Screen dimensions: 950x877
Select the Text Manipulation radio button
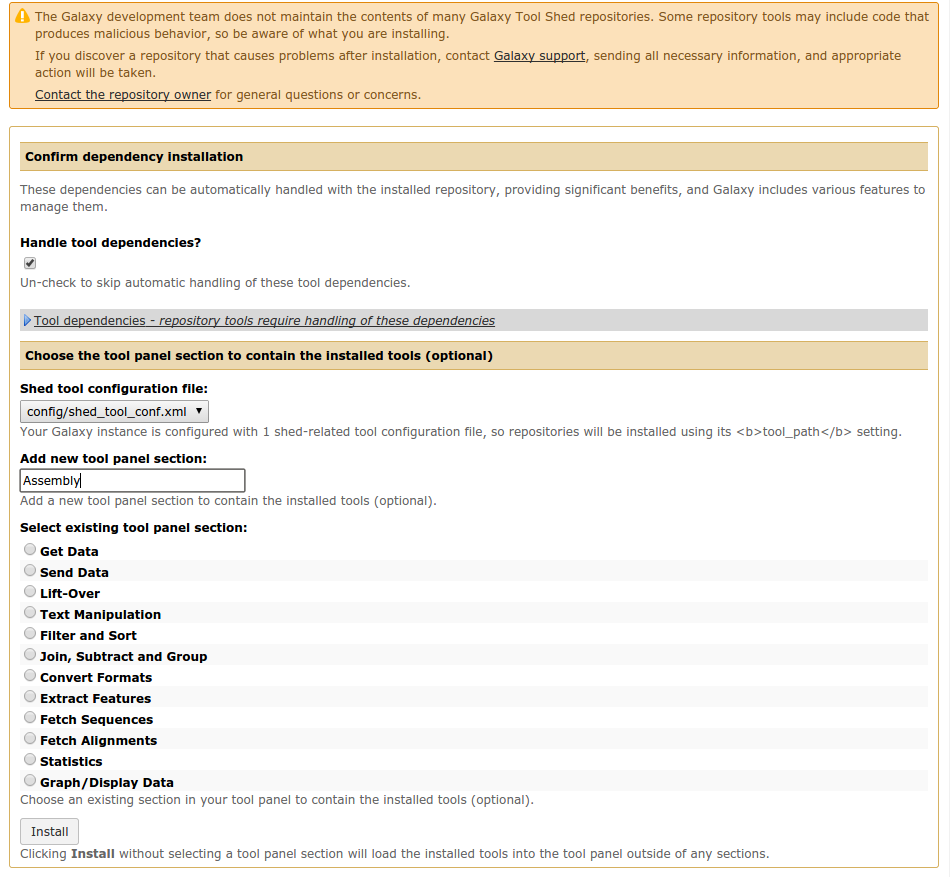[30, 613]
